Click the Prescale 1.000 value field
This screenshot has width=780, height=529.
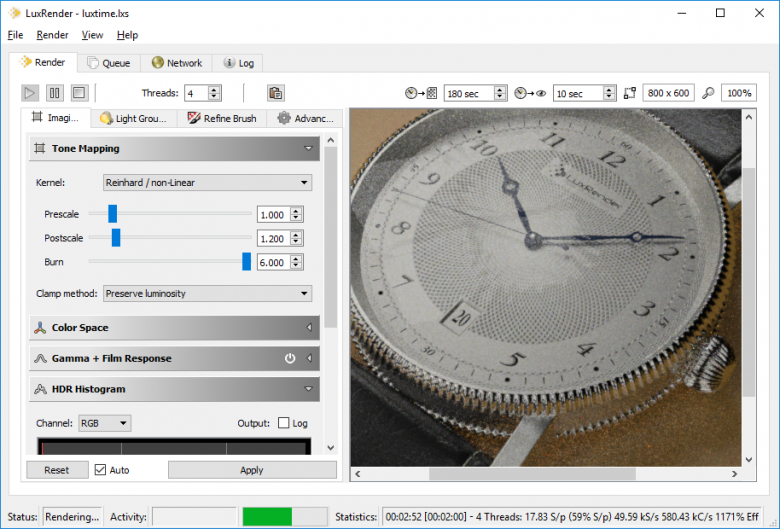(x=274, y=214)
